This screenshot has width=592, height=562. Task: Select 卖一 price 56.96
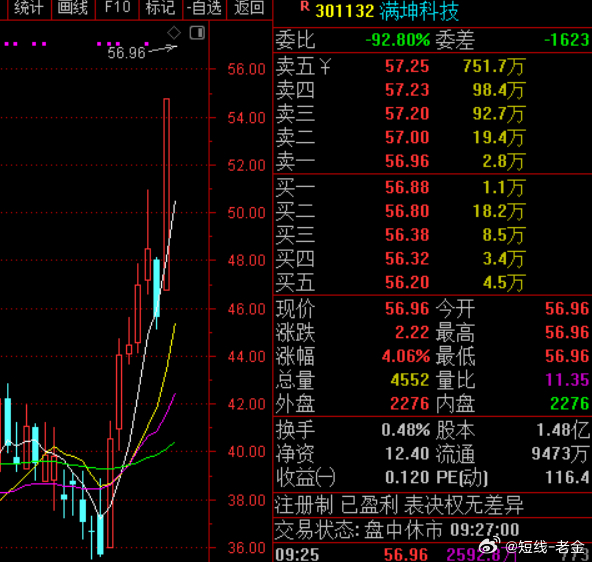click(x=407, y=161)
